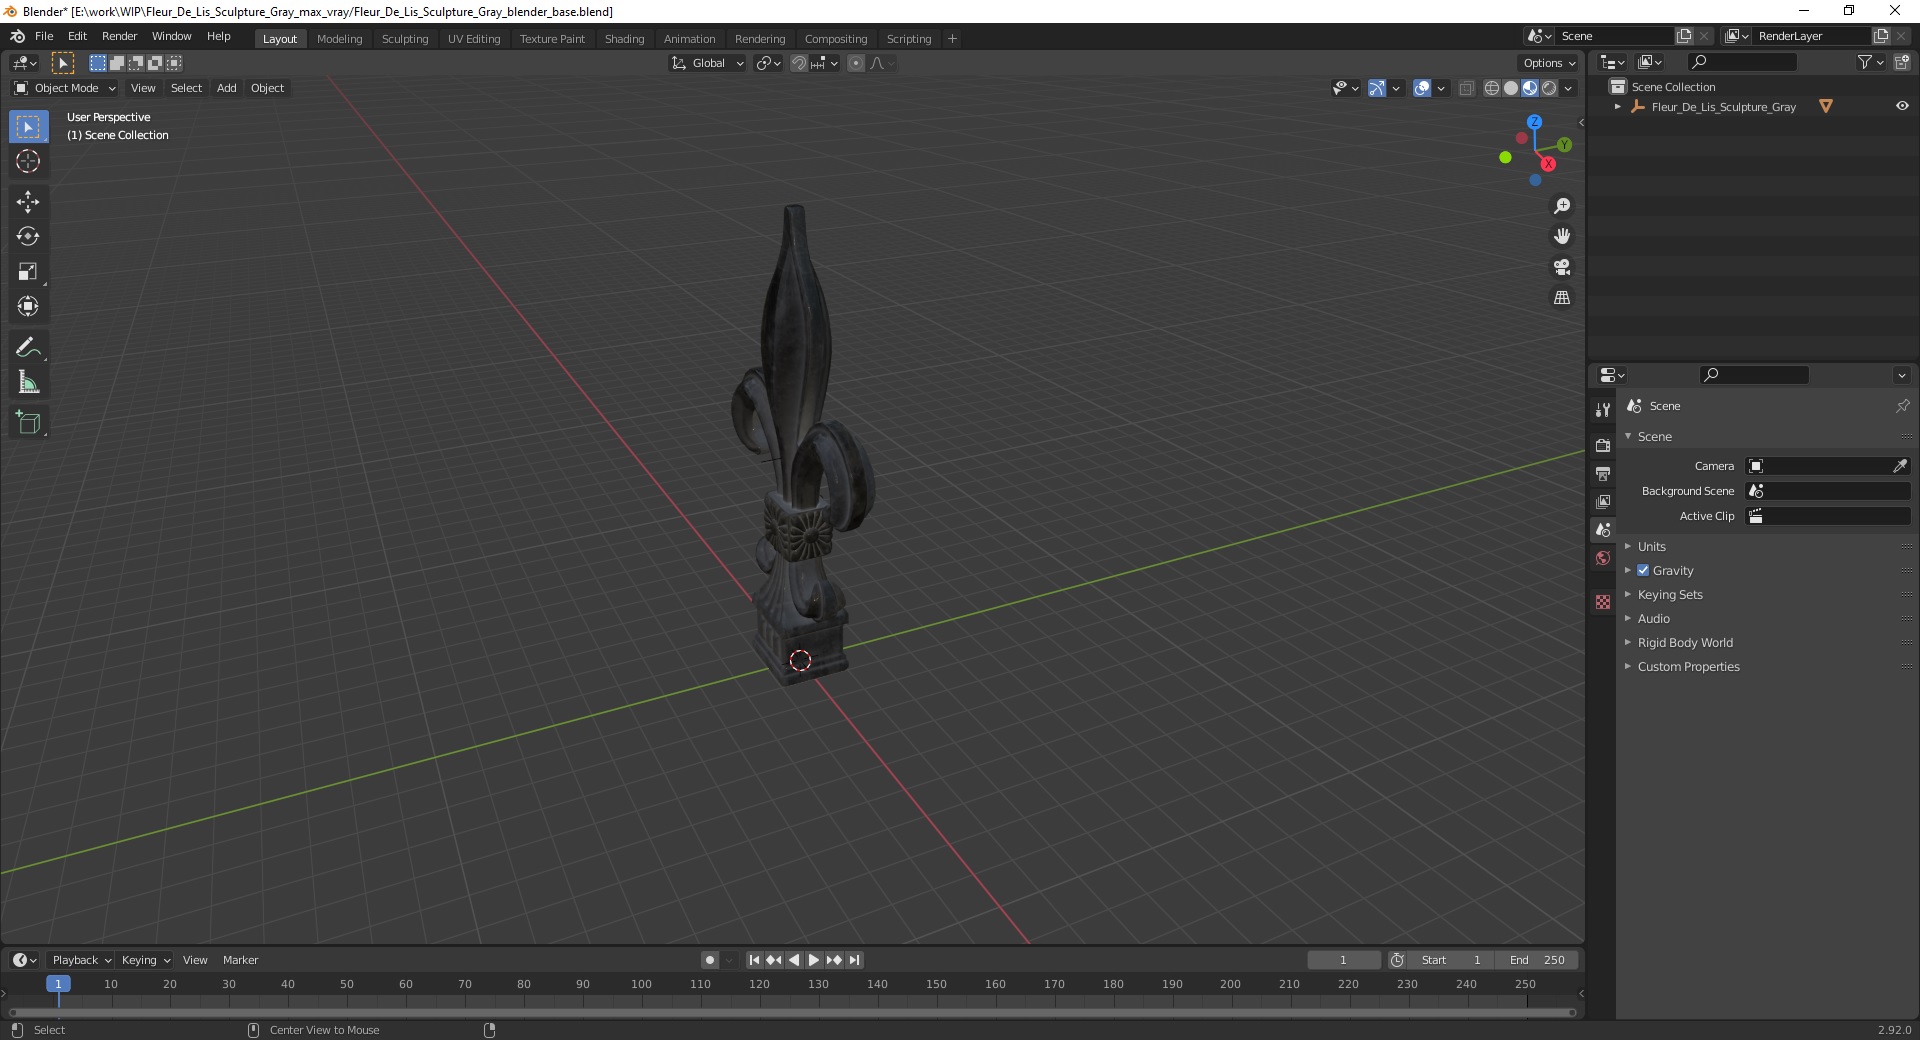Image resolution: width=1920 pixels, height=1040 pixels.
Task: Toggle camera view icon in viewport
Action: point(1561,267)
